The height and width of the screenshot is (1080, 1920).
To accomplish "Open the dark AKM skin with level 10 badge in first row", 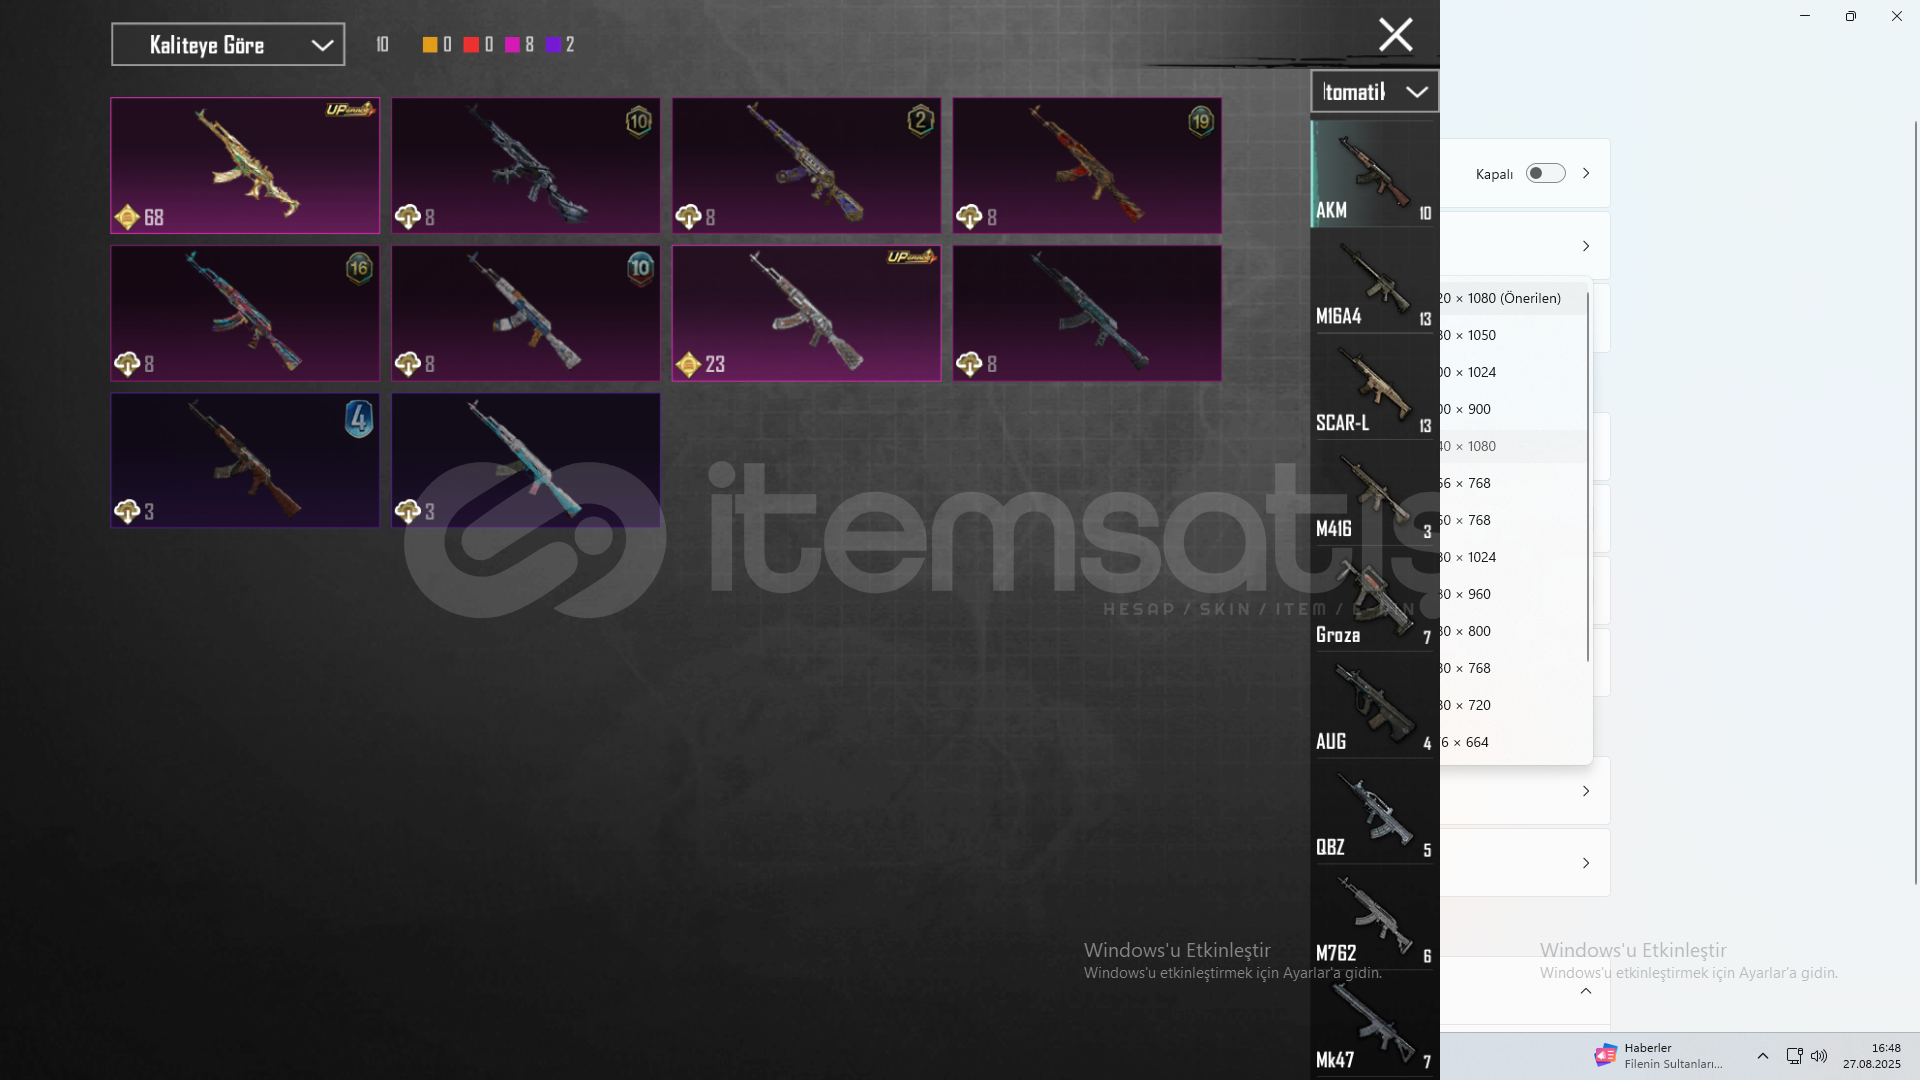I will (526, 165).
